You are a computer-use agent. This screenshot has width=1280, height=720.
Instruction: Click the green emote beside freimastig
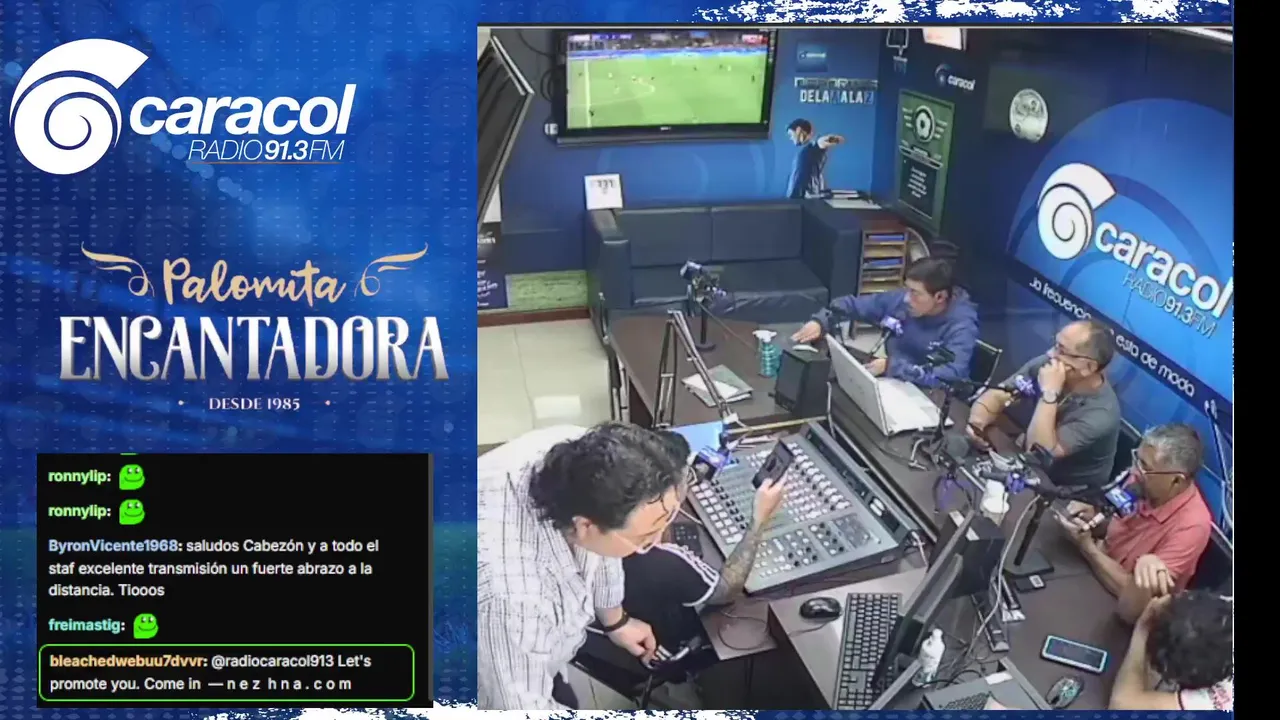[146, 626]
